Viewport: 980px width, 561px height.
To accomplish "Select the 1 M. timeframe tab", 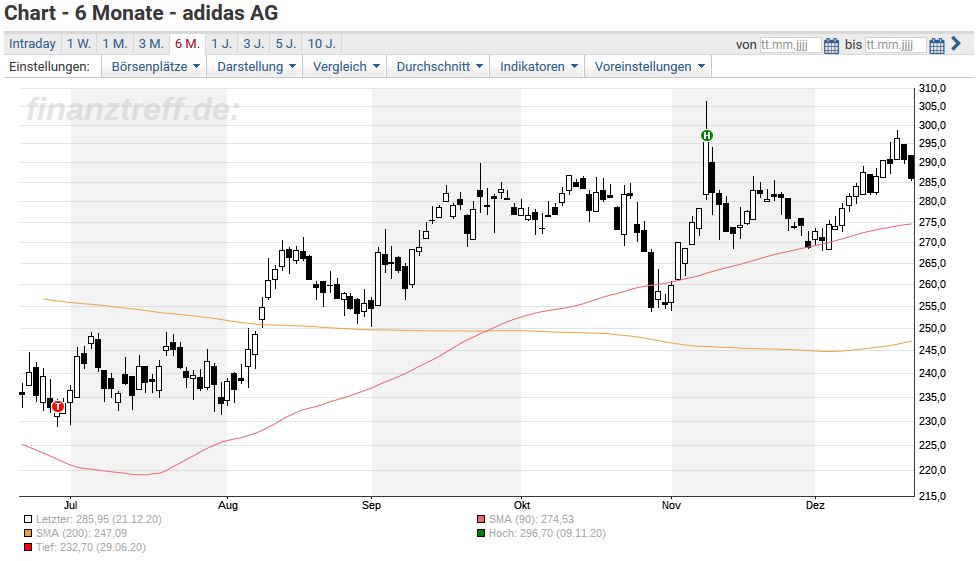I will click(x=115, y=44).
